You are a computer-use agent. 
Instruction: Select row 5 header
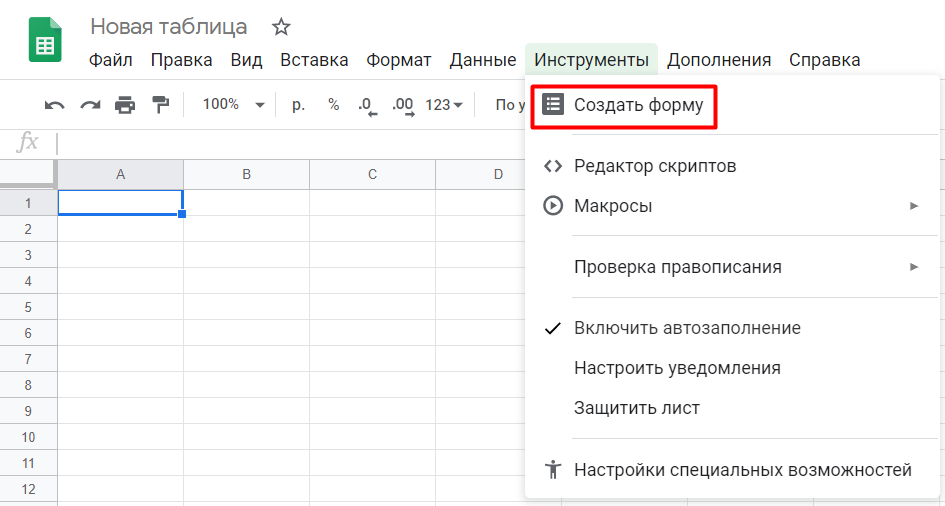click(x=28, y=307)
